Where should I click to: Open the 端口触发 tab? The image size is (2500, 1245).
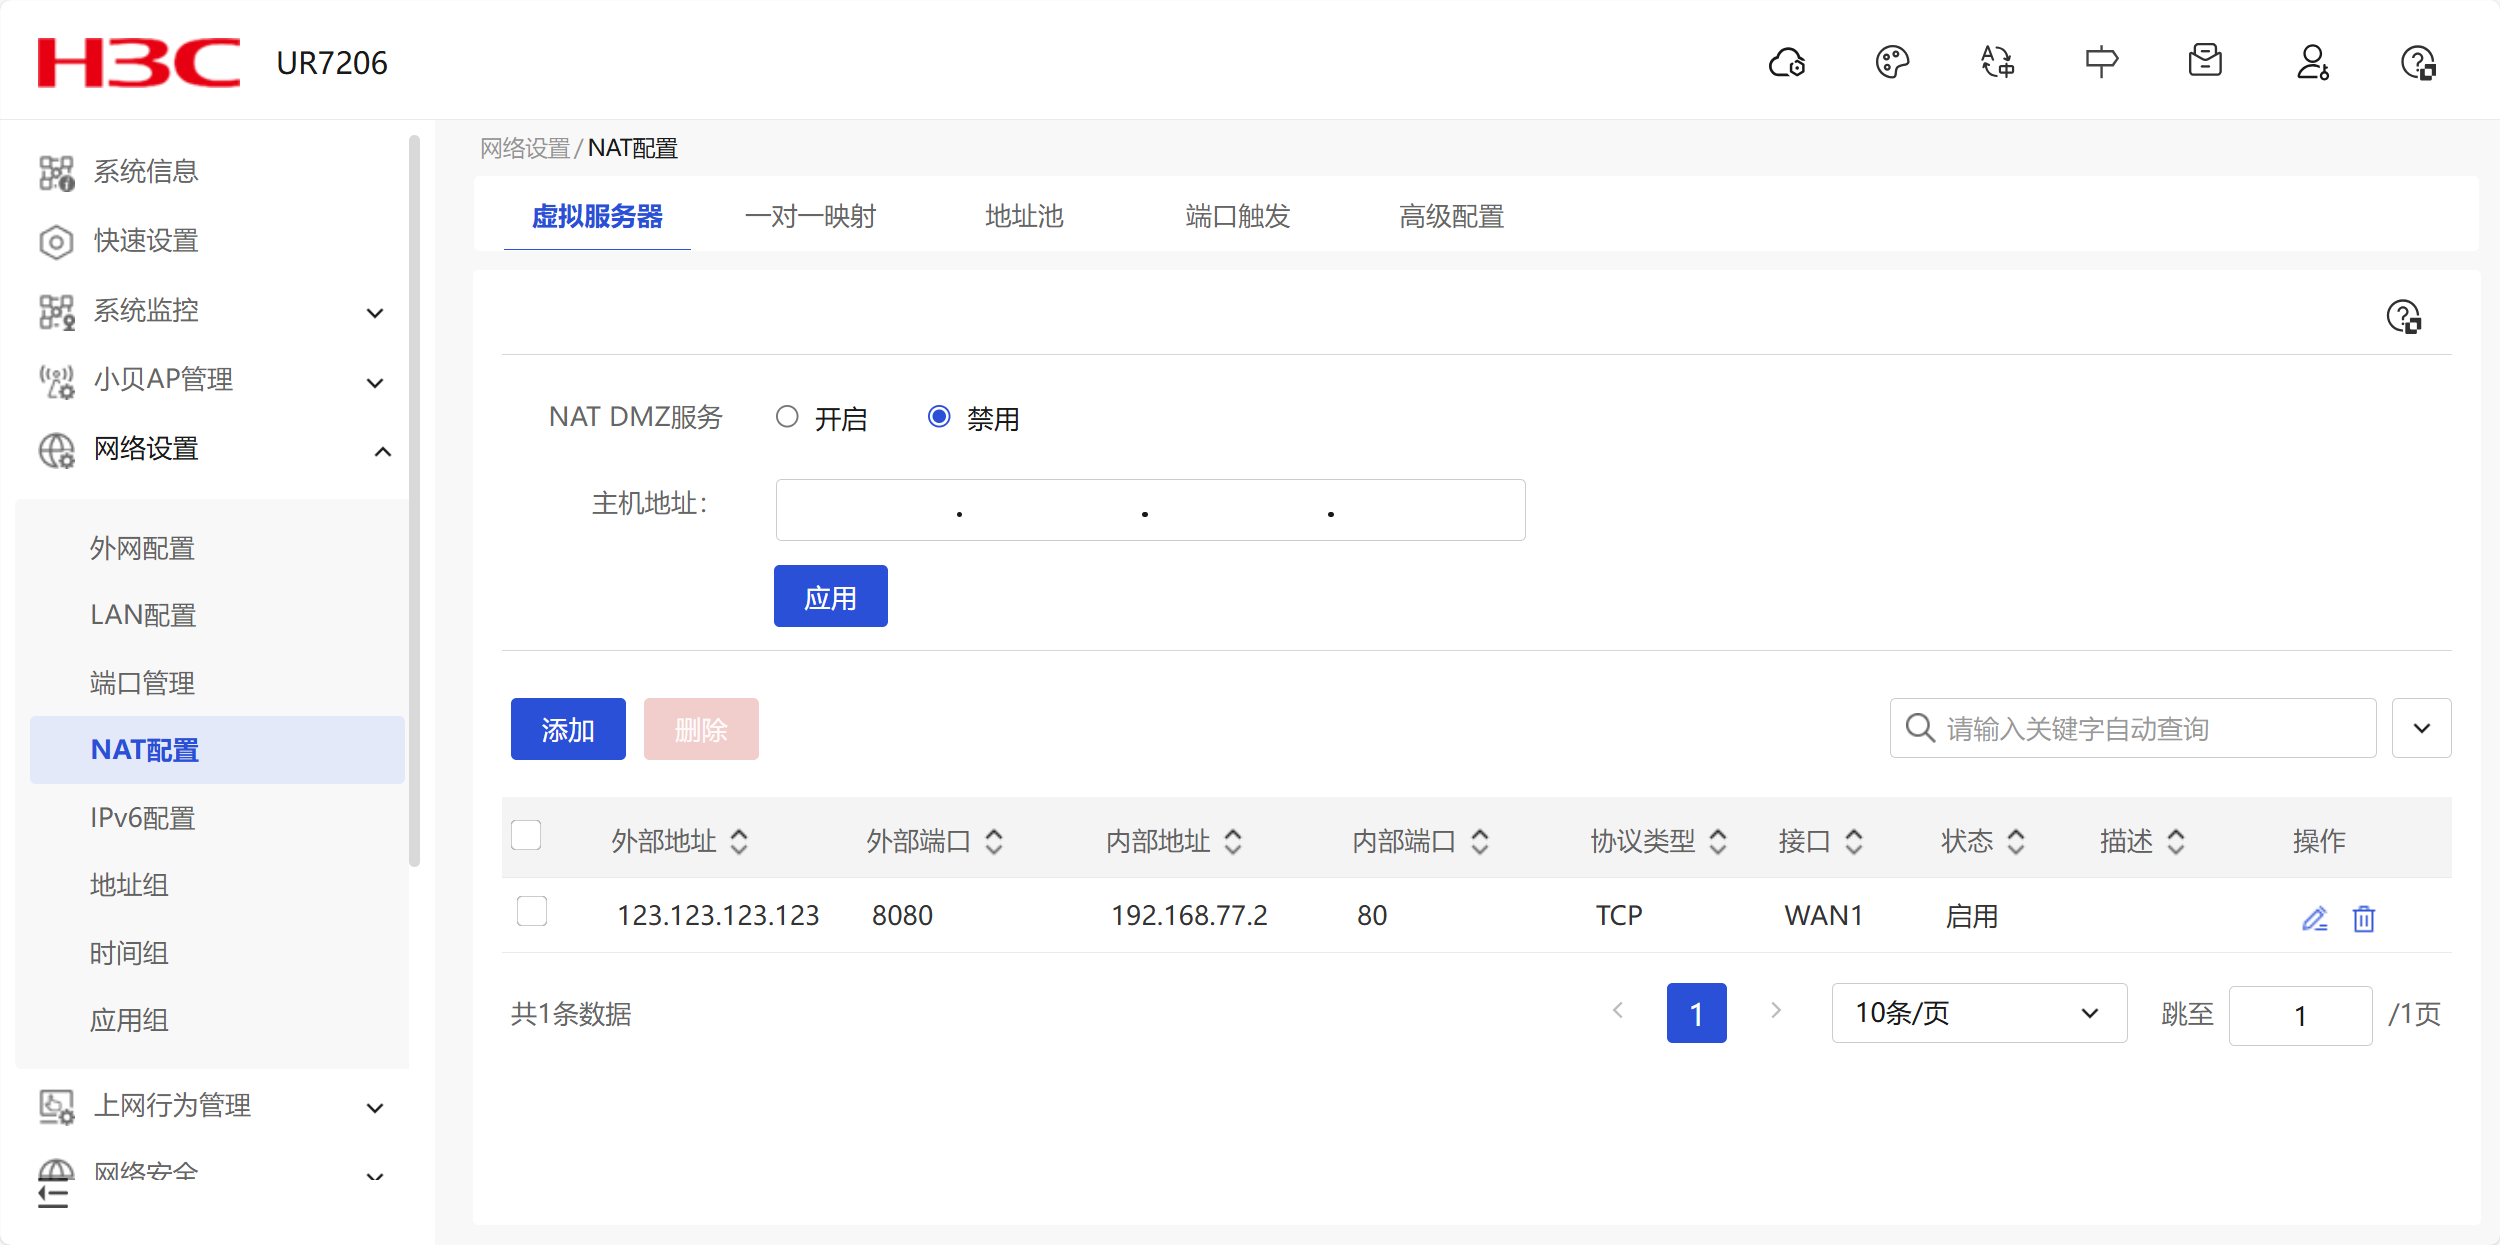pos(1237,216)
